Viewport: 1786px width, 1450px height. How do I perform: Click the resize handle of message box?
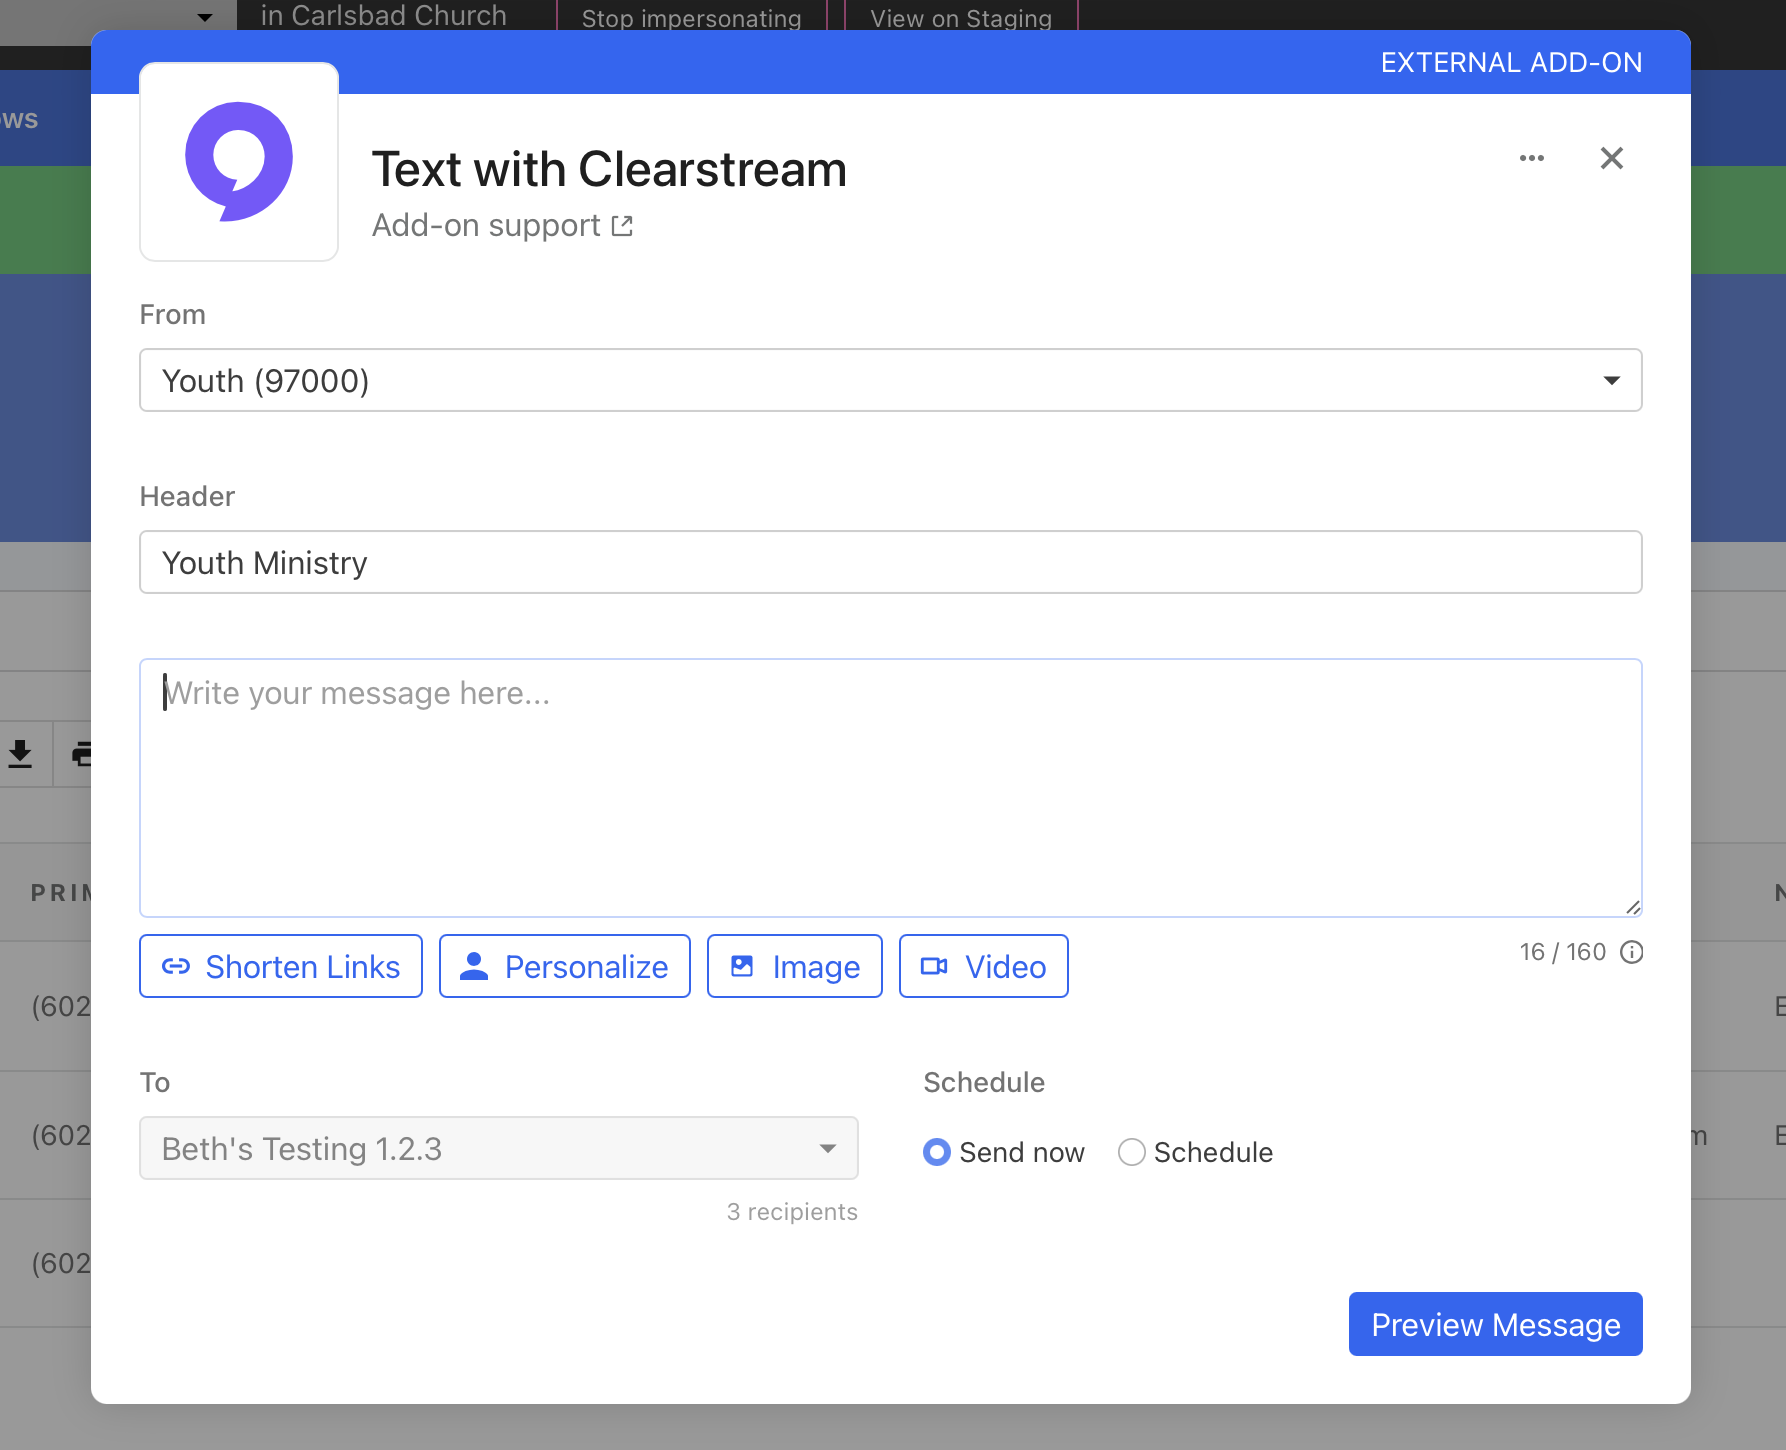click(x=1632, y=907)
